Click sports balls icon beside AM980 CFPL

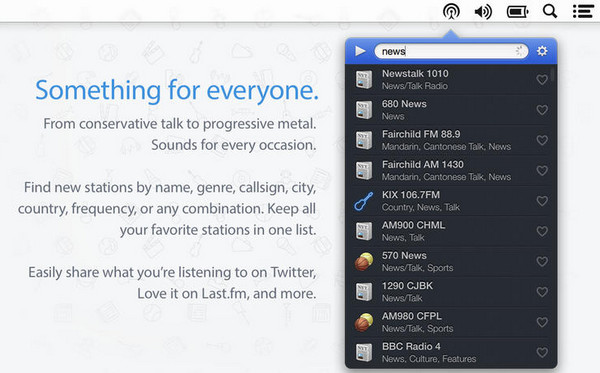coord(364,322)
